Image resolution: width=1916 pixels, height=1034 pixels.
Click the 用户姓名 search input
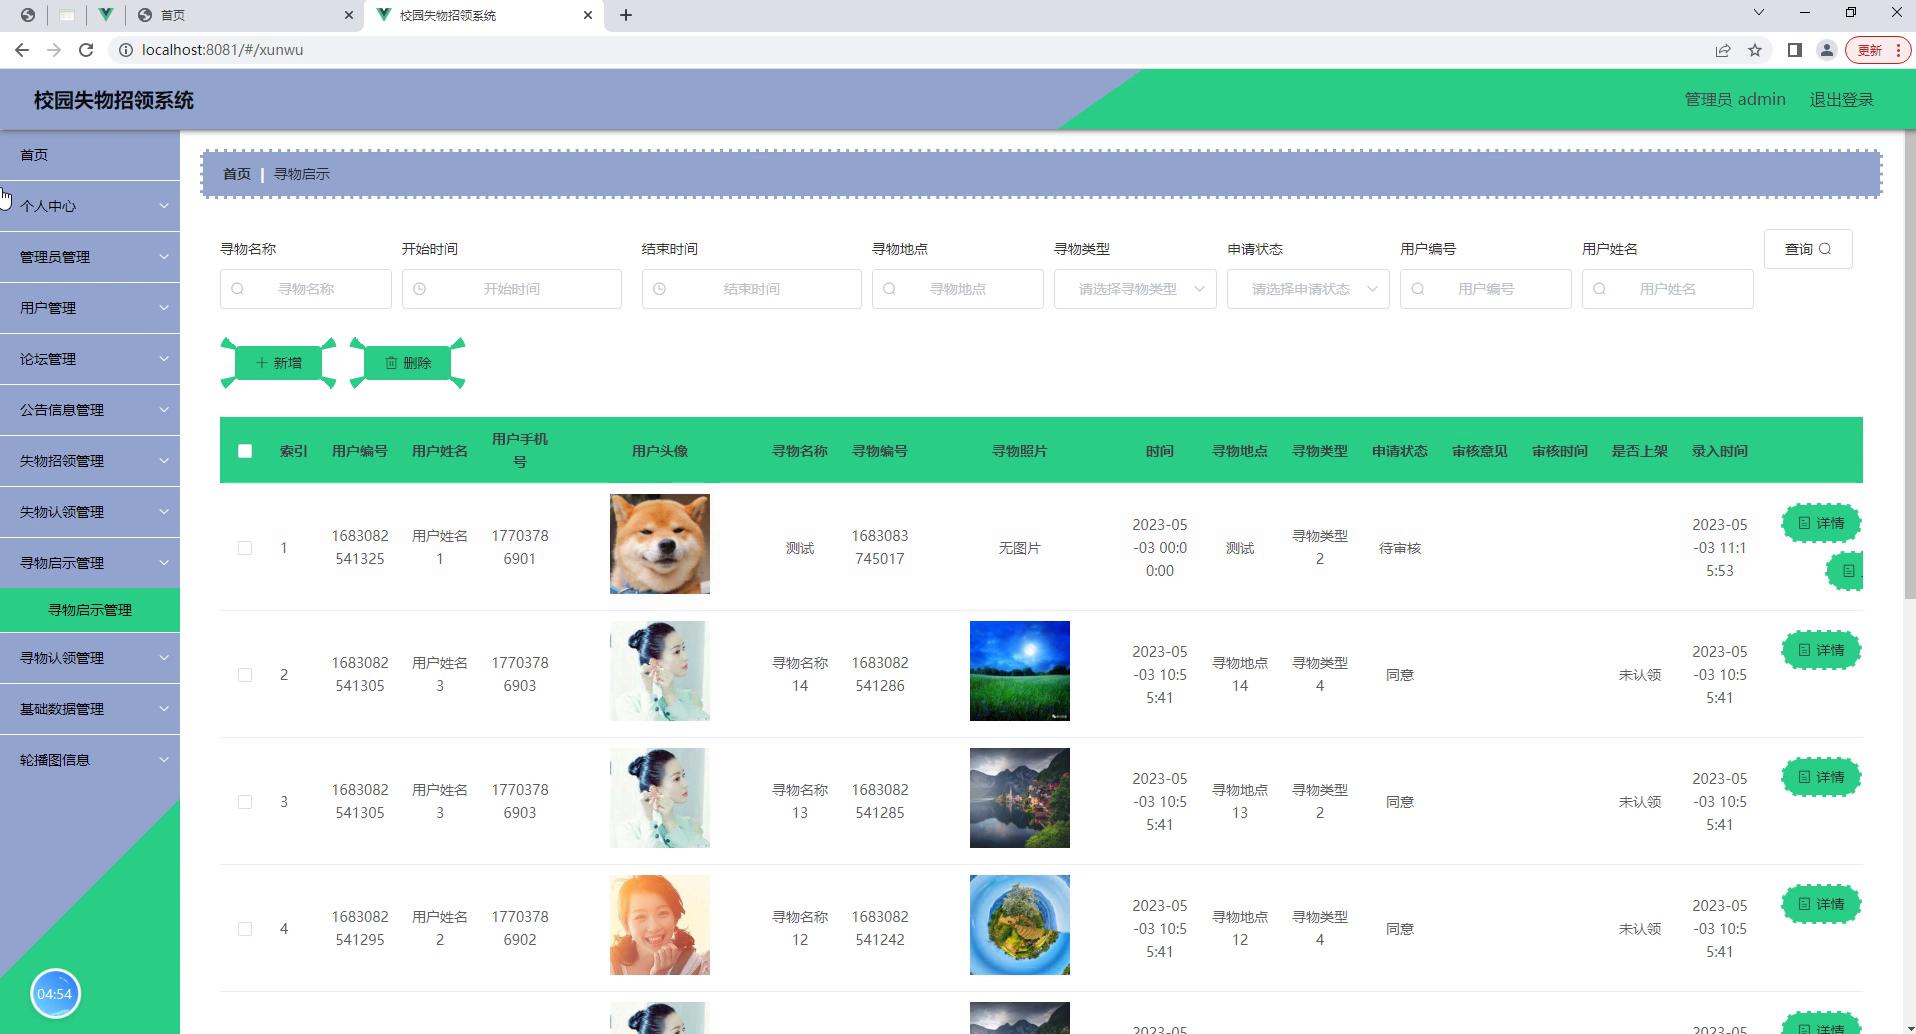coord(1668,289)
